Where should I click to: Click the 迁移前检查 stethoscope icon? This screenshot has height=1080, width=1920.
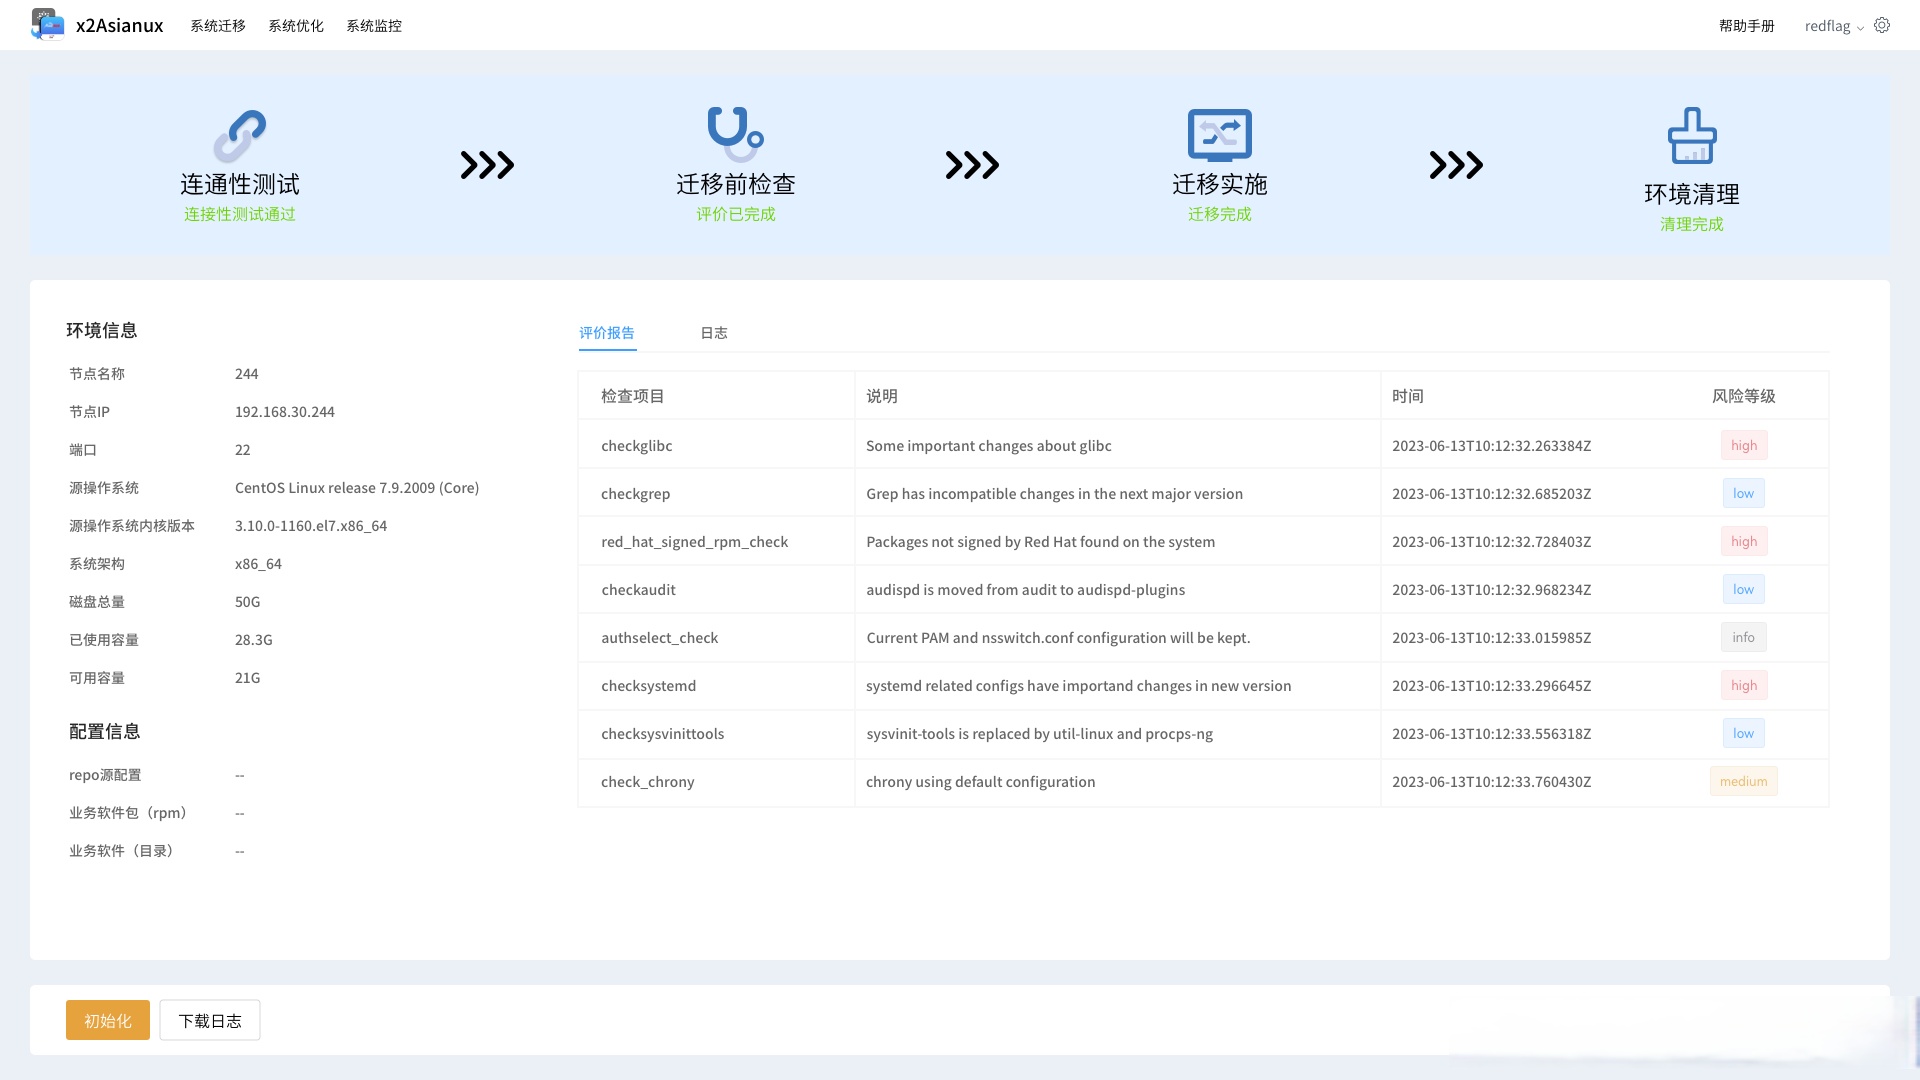pyautogui.click(x=736, y=133)
